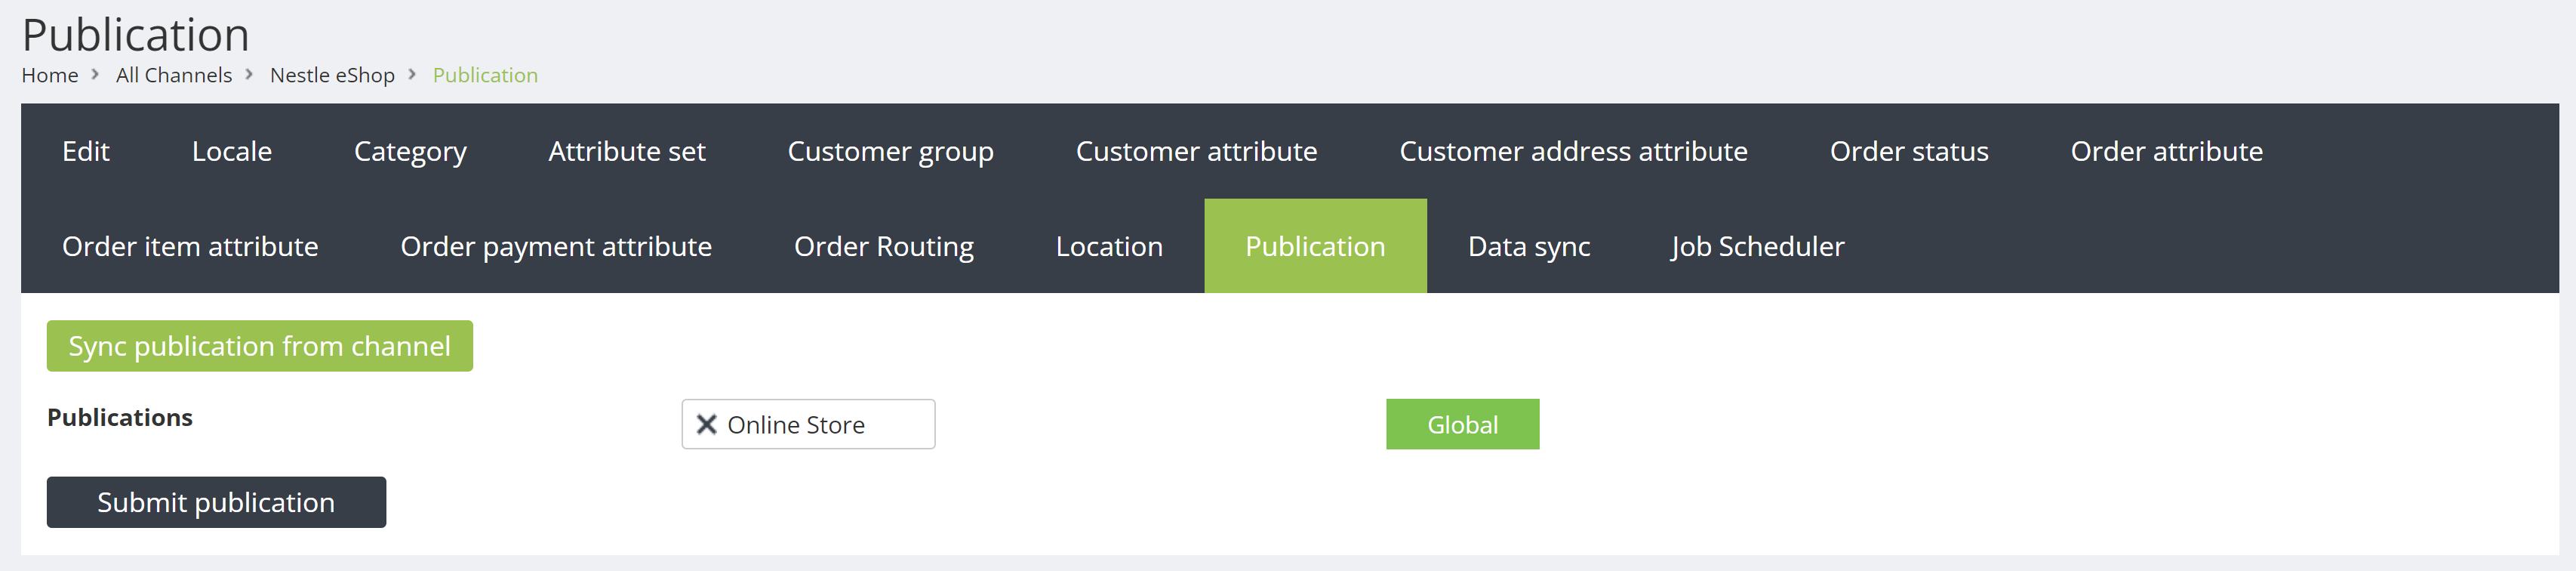Open the Customer attribute tab
The image size is (2576, 571).
coord(1197,151)
